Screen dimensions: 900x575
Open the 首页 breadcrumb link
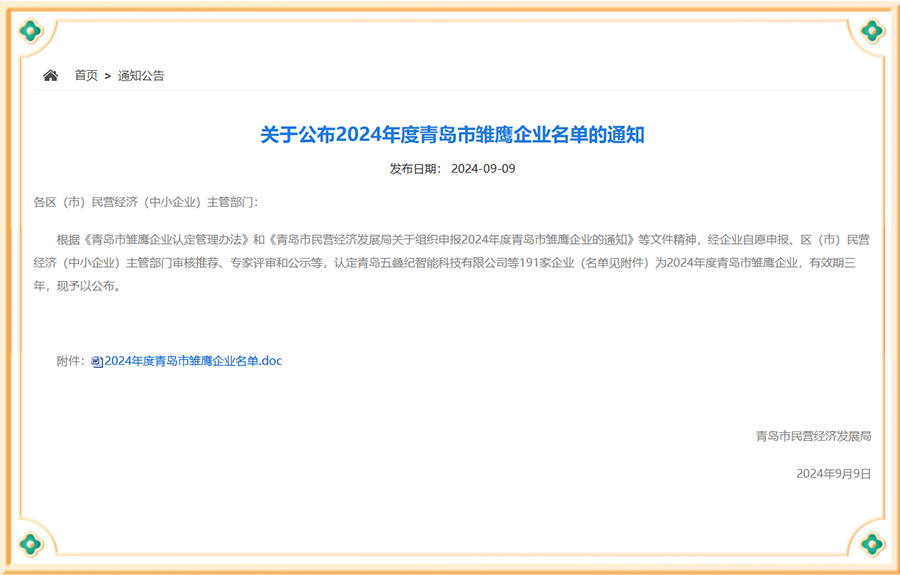(x=86, y=75)
